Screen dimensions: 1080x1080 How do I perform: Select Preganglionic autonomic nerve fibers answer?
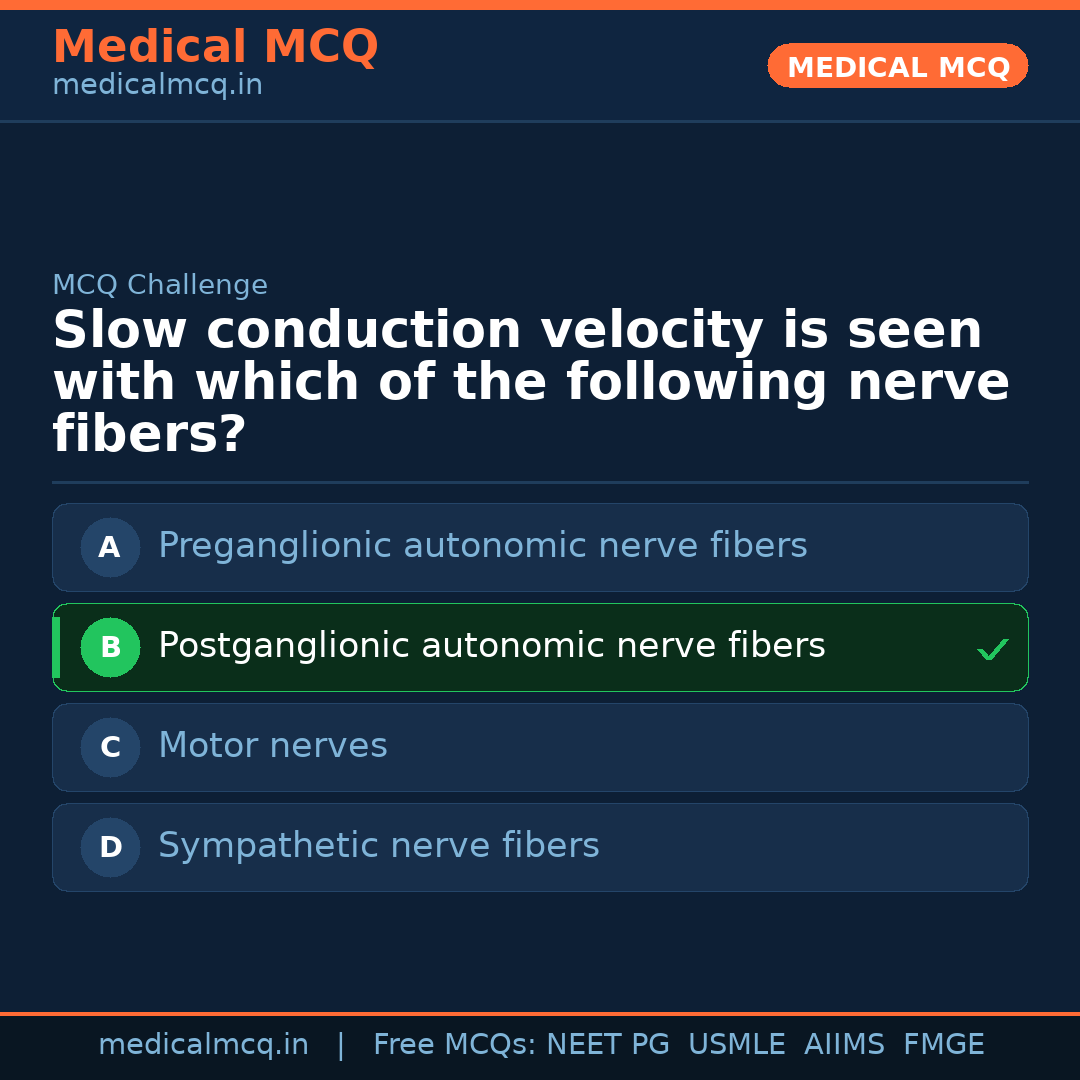[482, 546]
